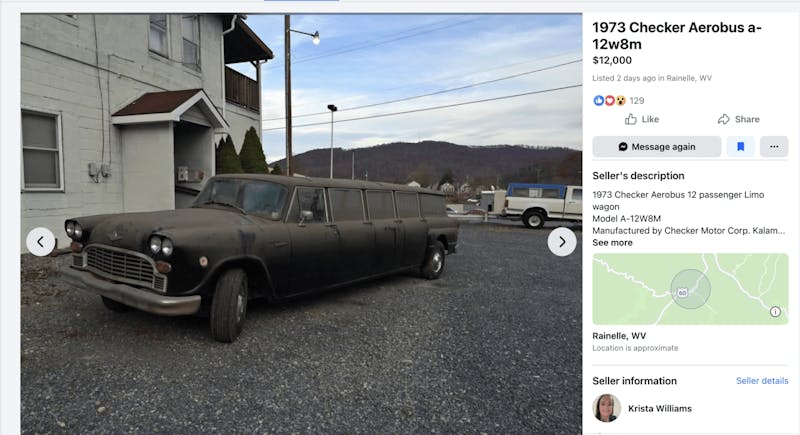The image size is (800, 435).
Task: Click the seller's profile picture
Action: coord(606,408)
